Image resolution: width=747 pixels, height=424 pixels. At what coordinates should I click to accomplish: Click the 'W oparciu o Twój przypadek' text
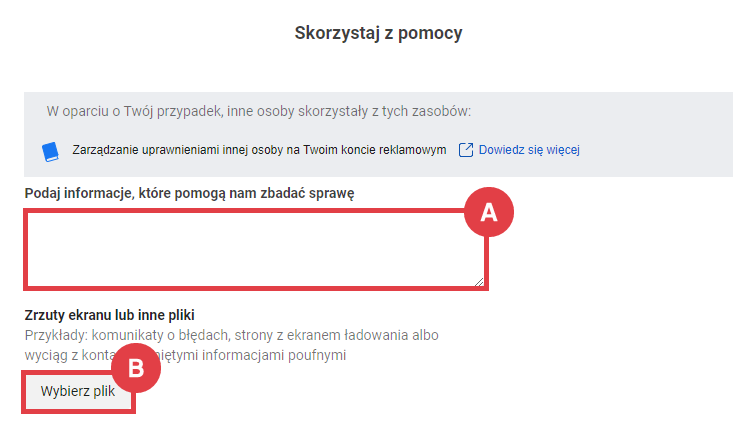pos(258,110)
